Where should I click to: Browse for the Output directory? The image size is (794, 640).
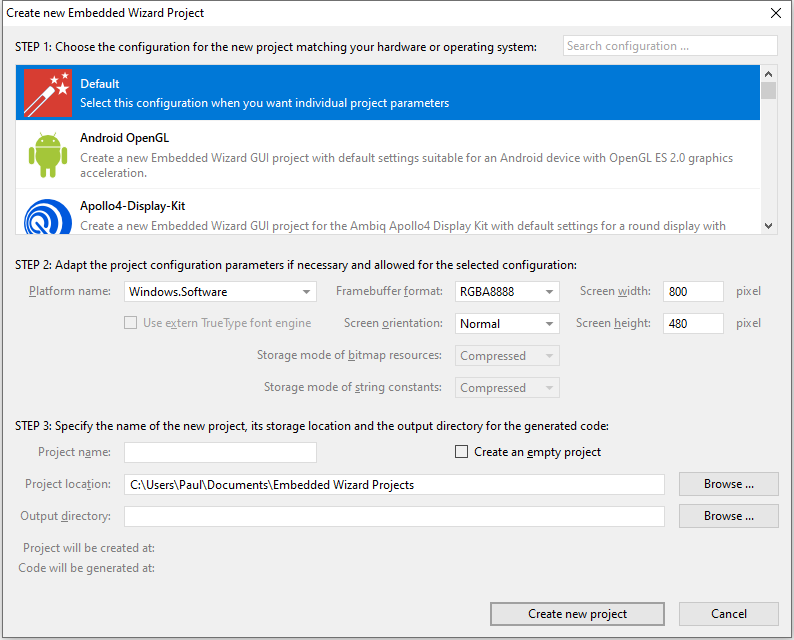tap(728, 516)
